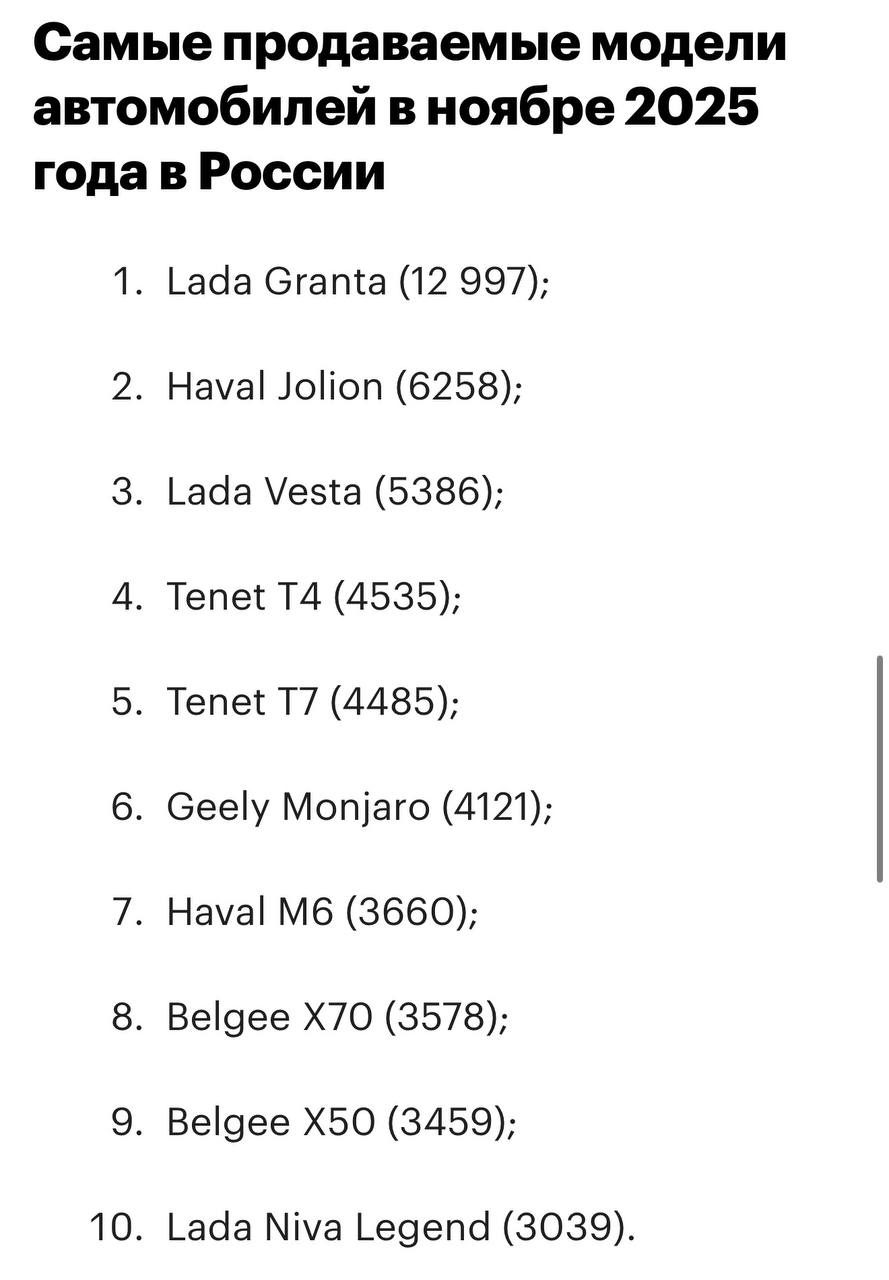889x1280 pixels.
Task: Click the sales figure 3039
Action: click(566, 1228)
